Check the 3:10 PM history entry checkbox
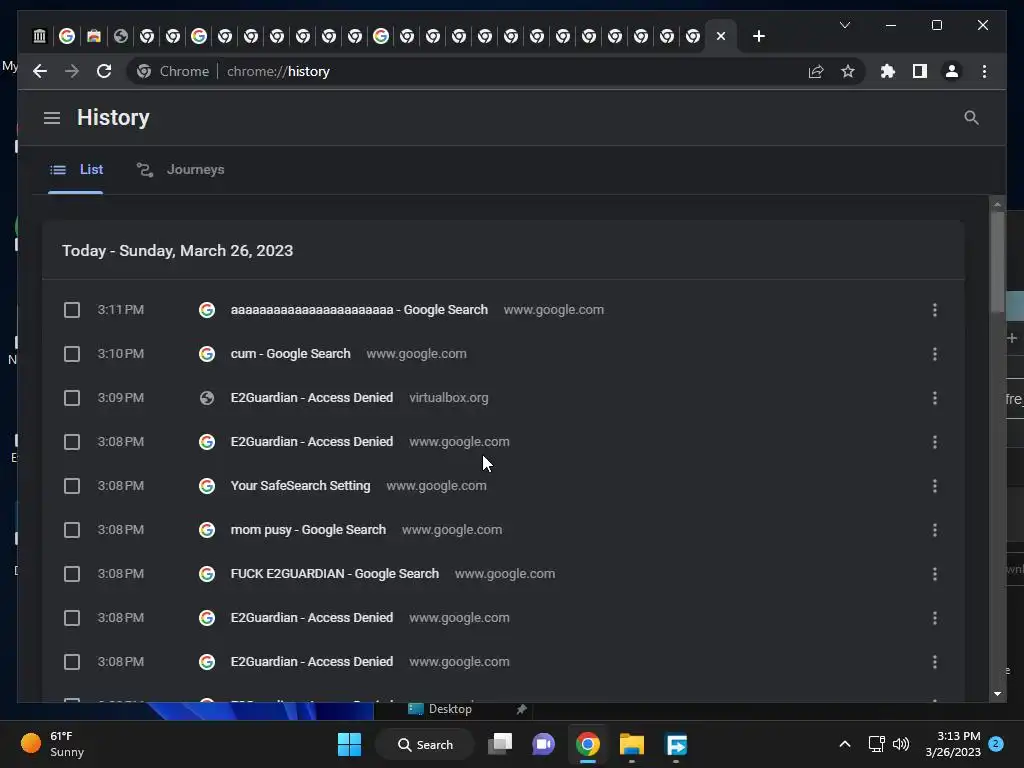This screenshot has height=768, width=1024. click(x=72, y=354)
